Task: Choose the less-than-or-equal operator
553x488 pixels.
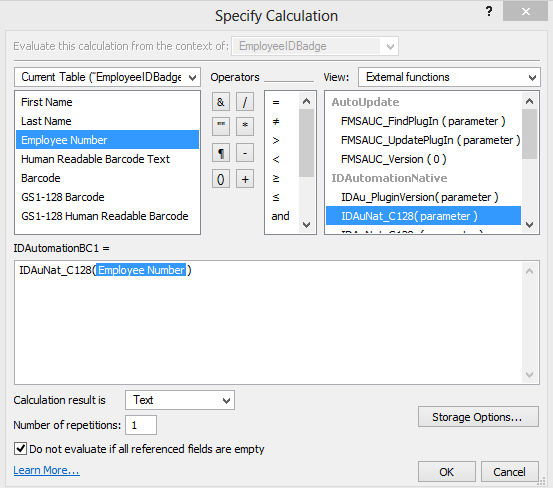Action: pyautogui.click(x=276, y=197)
